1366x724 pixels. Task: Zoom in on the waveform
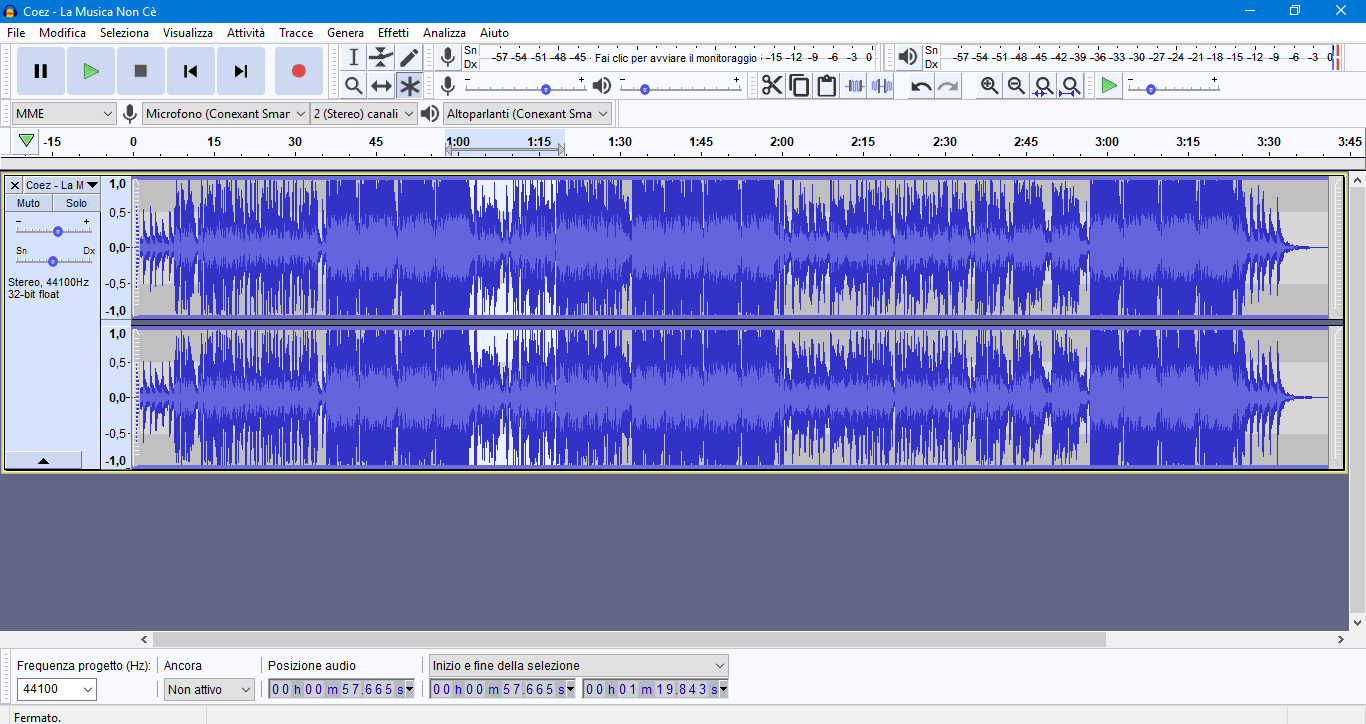click(989, 86)
